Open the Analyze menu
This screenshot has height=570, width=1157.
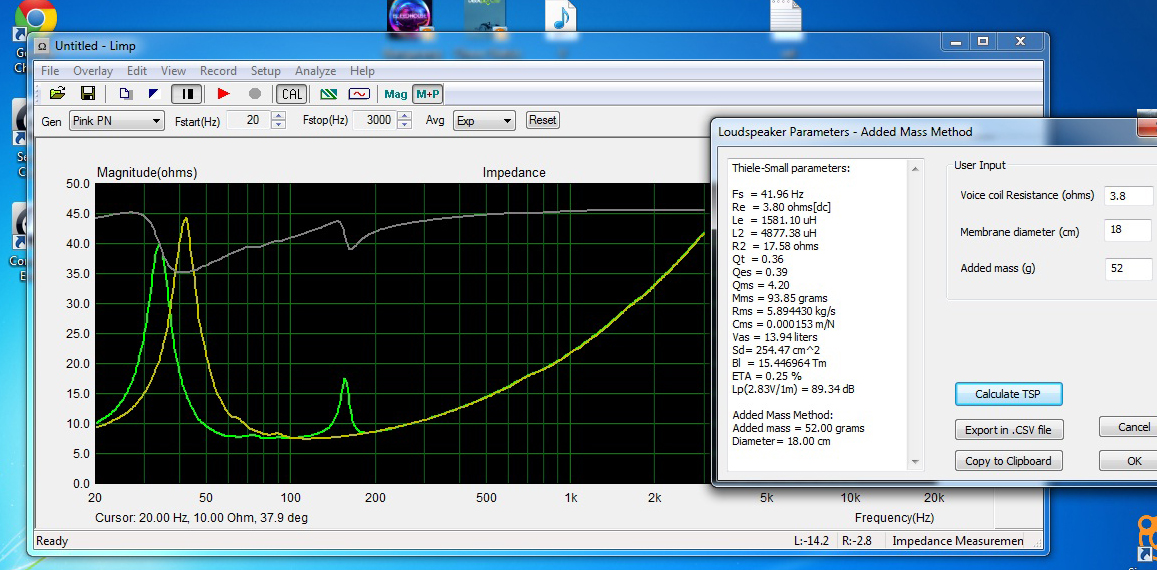315,71
